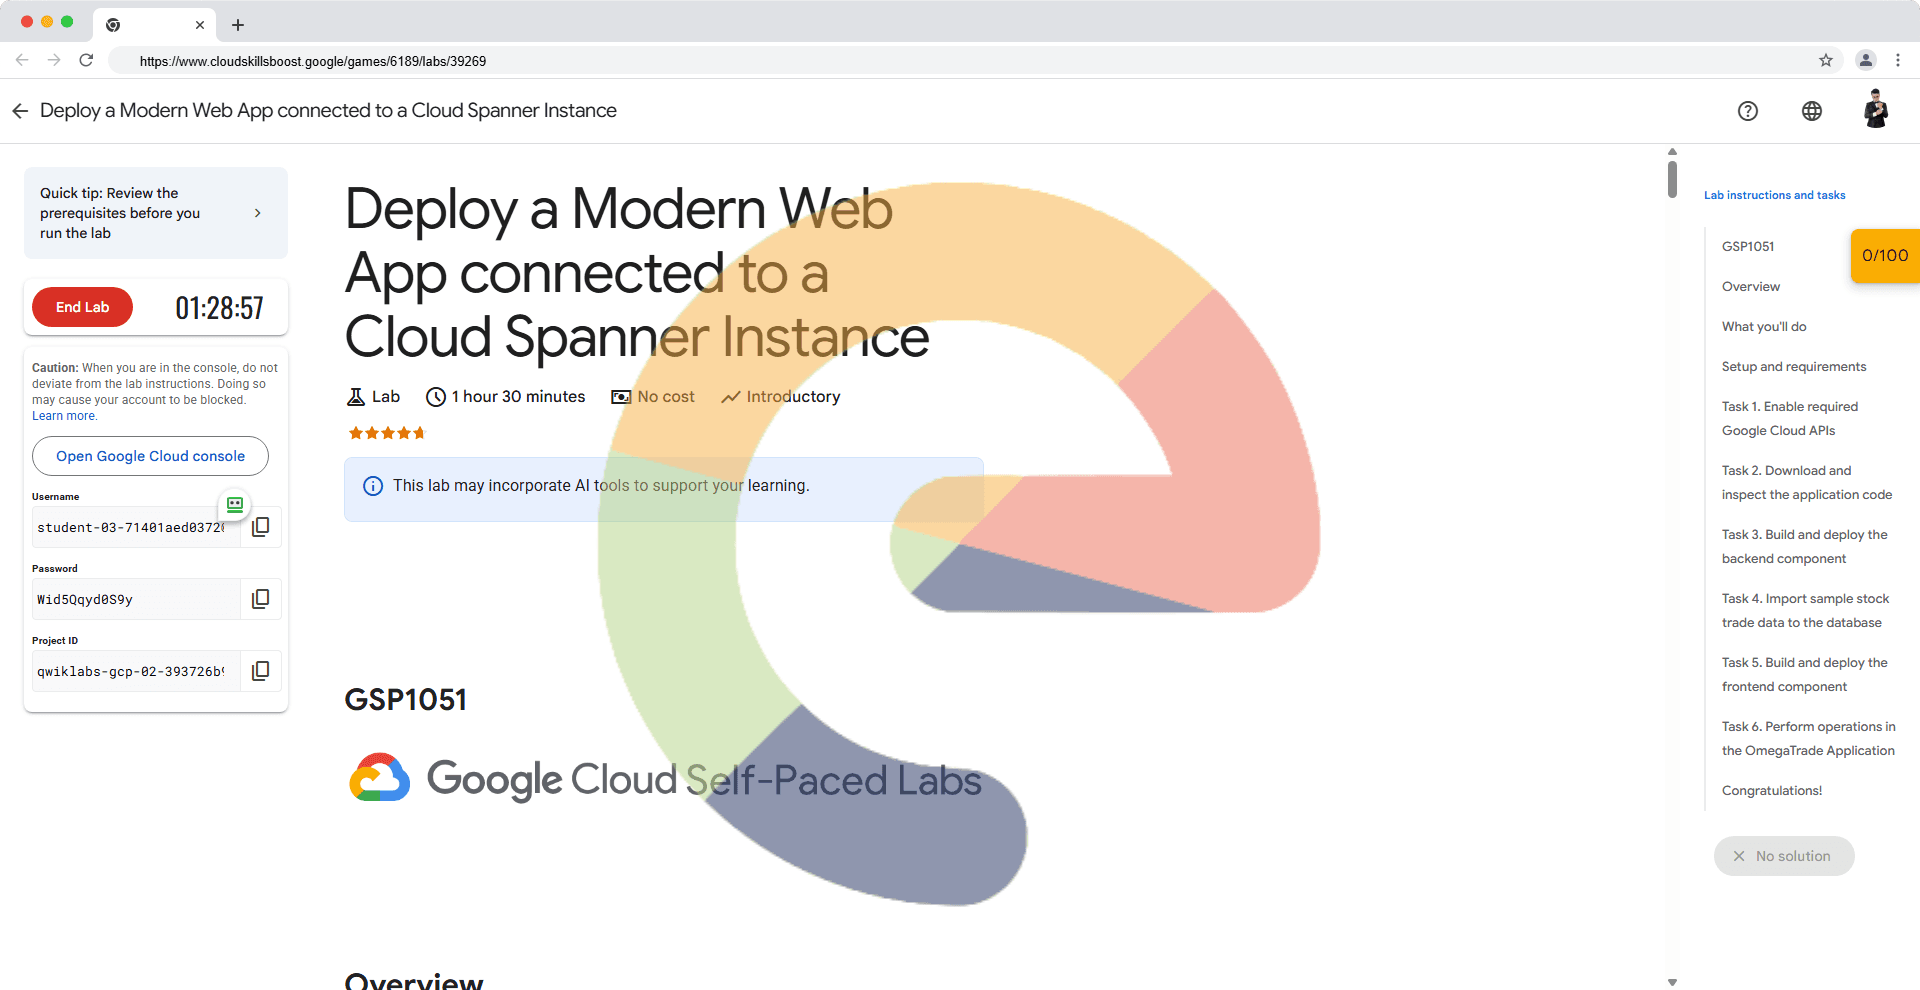Click the clock duration icon
This screenshot has height=990, width=1920.
click(436, 397)
